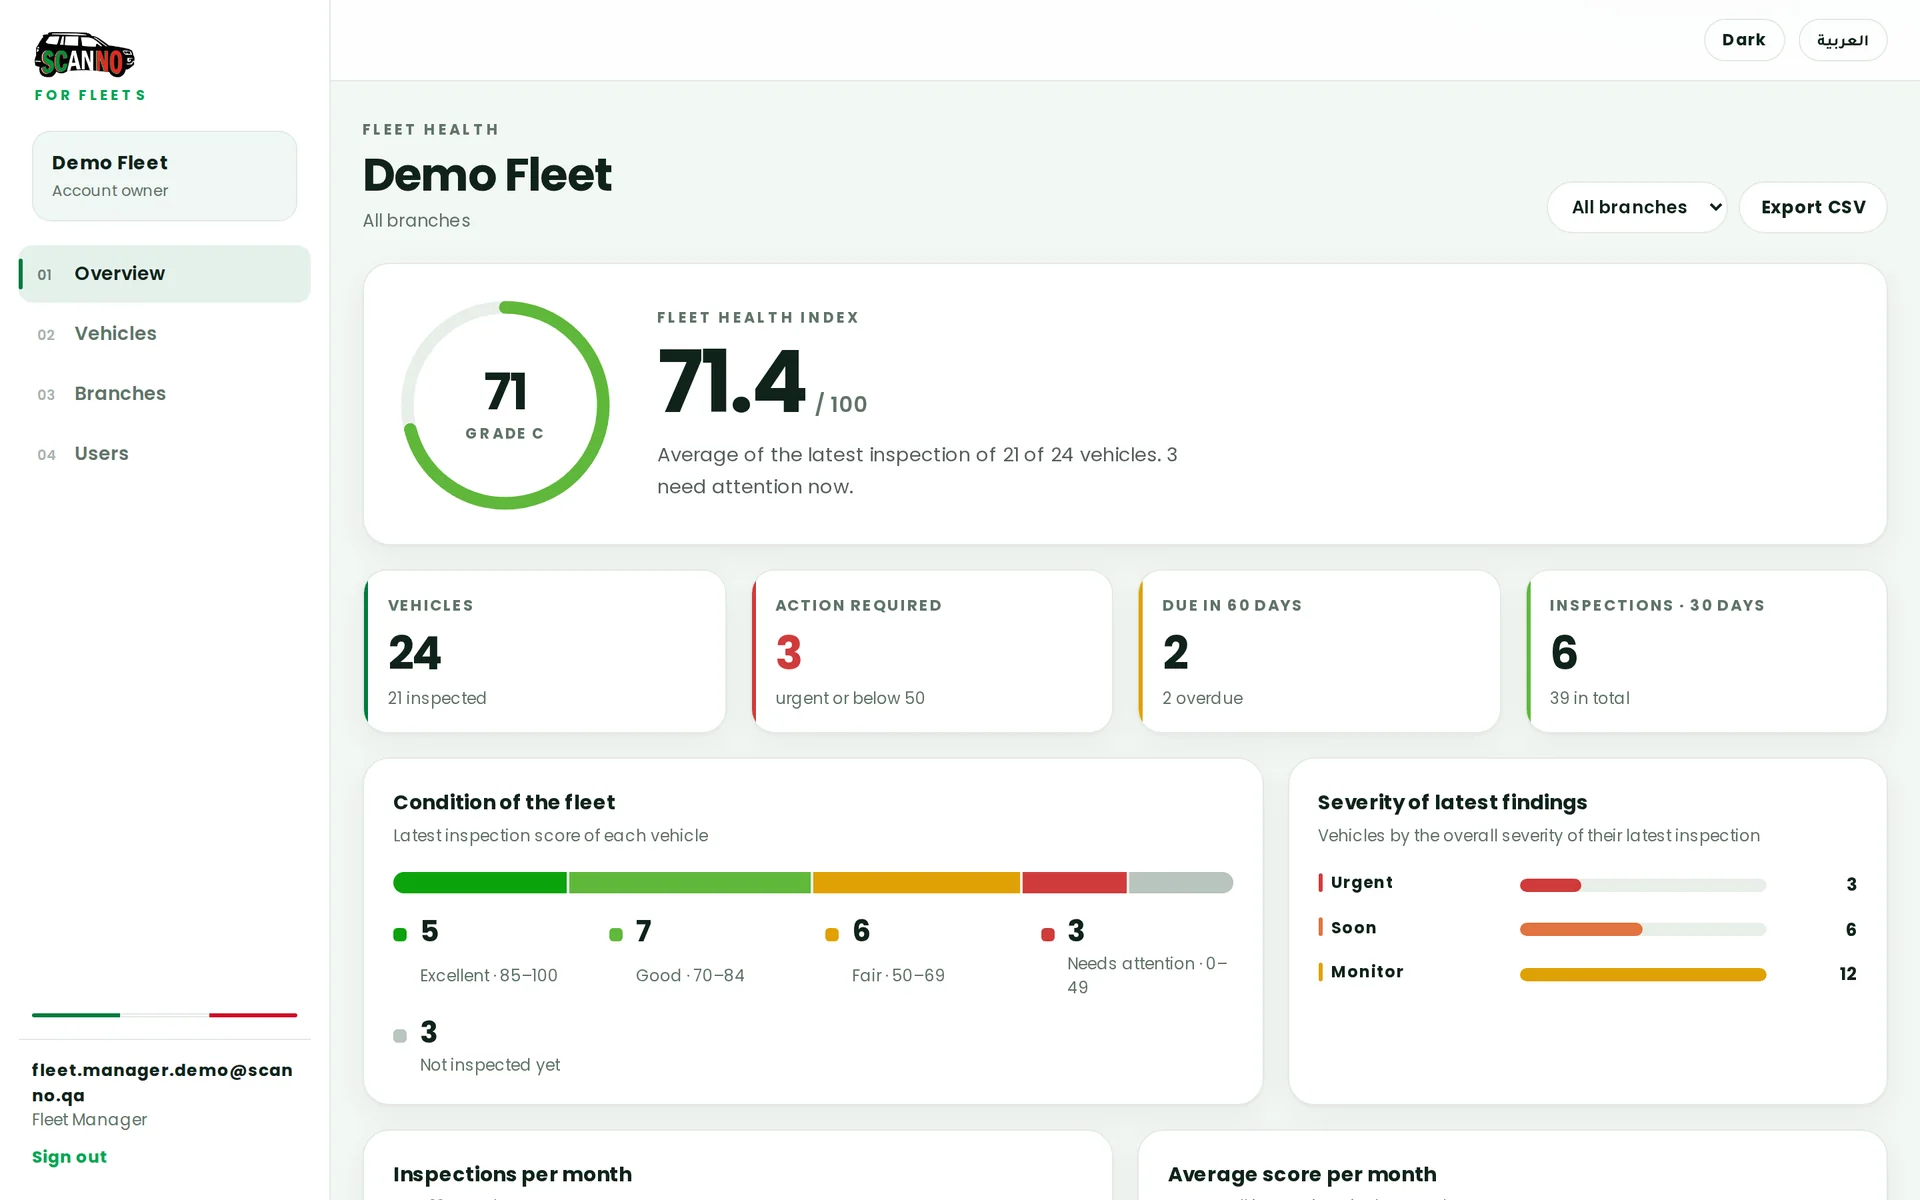The height and width of the screenshot is (1200, 1920).
Task: Click the dark green Excellent bar segment
Action: 480,882
